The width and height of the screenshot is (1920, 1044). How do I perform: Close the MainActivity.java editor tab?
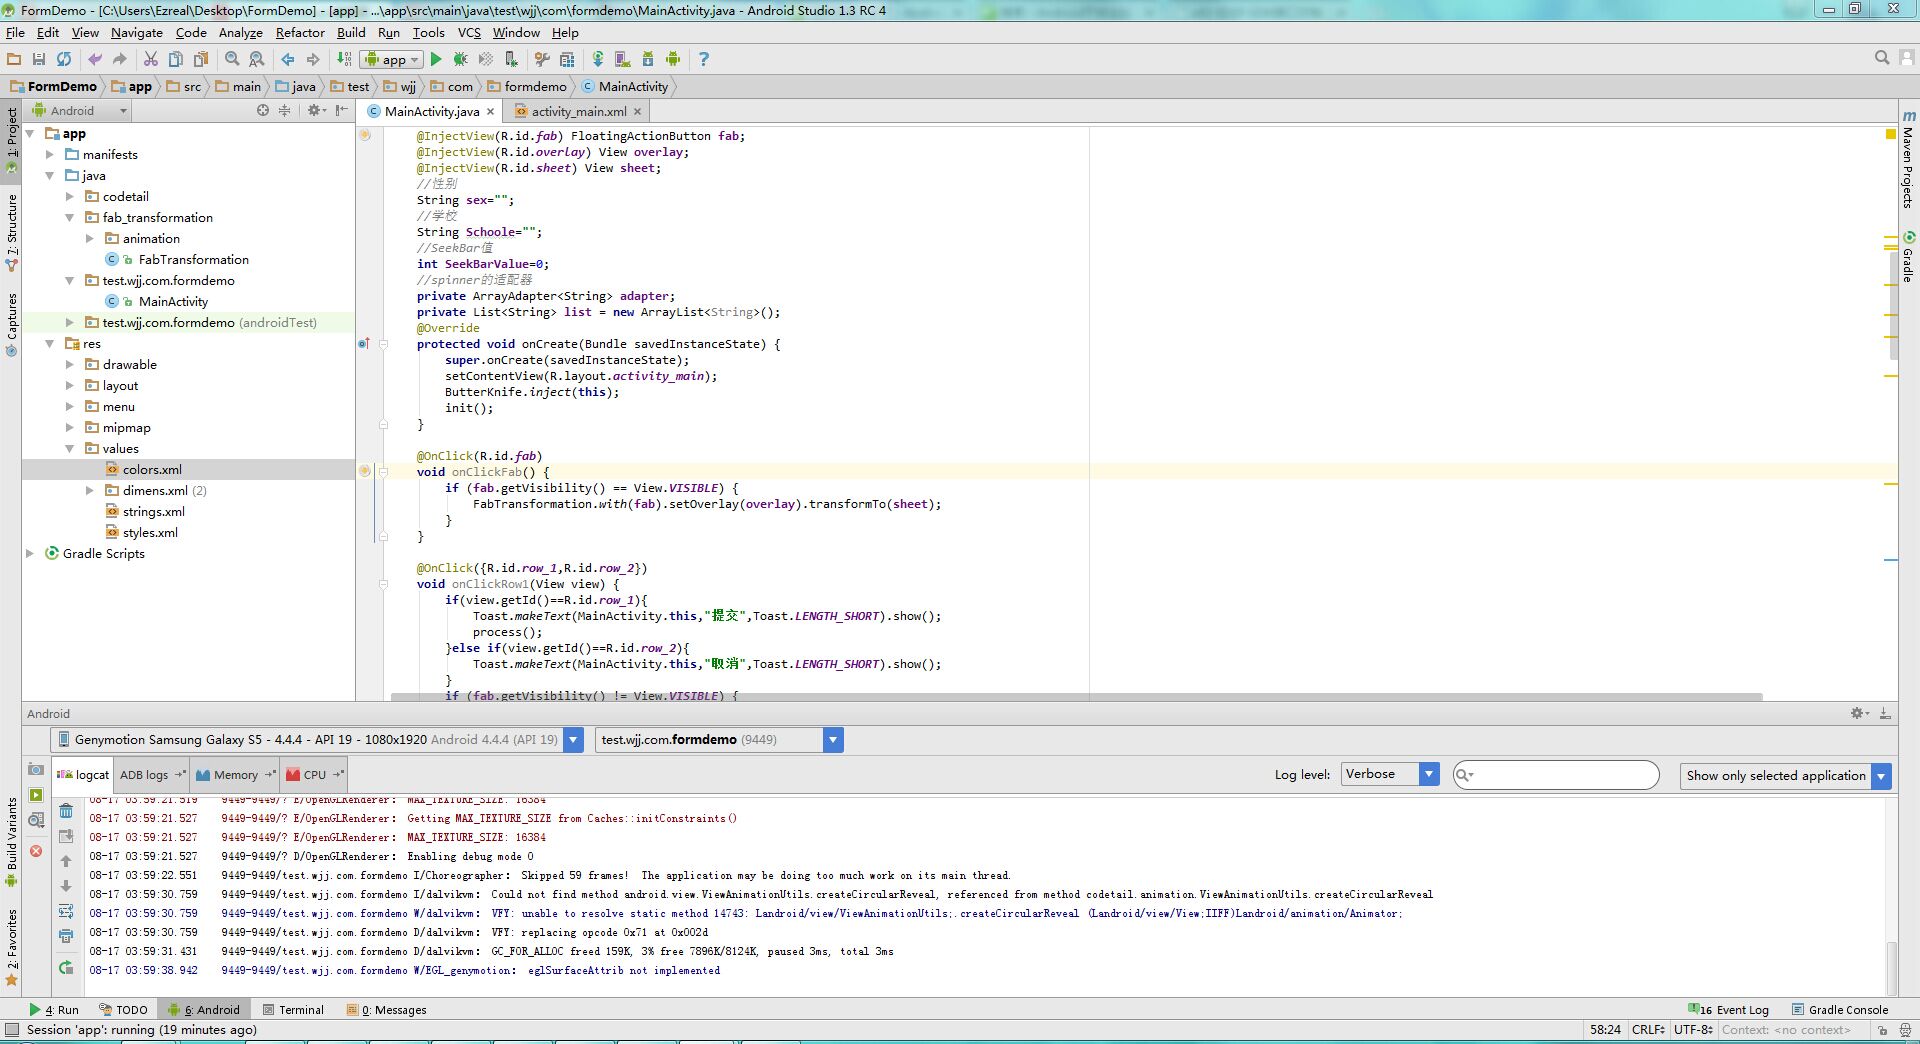pos(491,112)
